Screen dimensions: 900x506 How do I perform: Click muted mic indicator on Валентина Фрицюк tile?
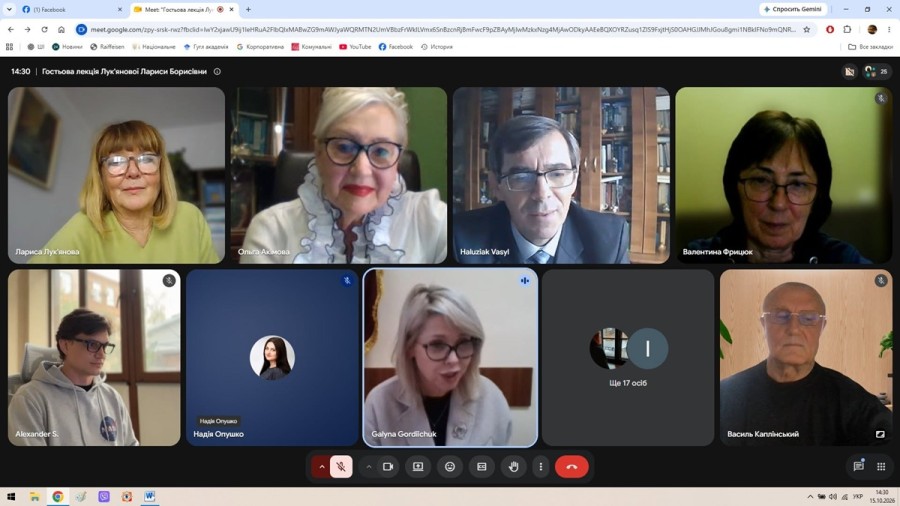(881, 99)
